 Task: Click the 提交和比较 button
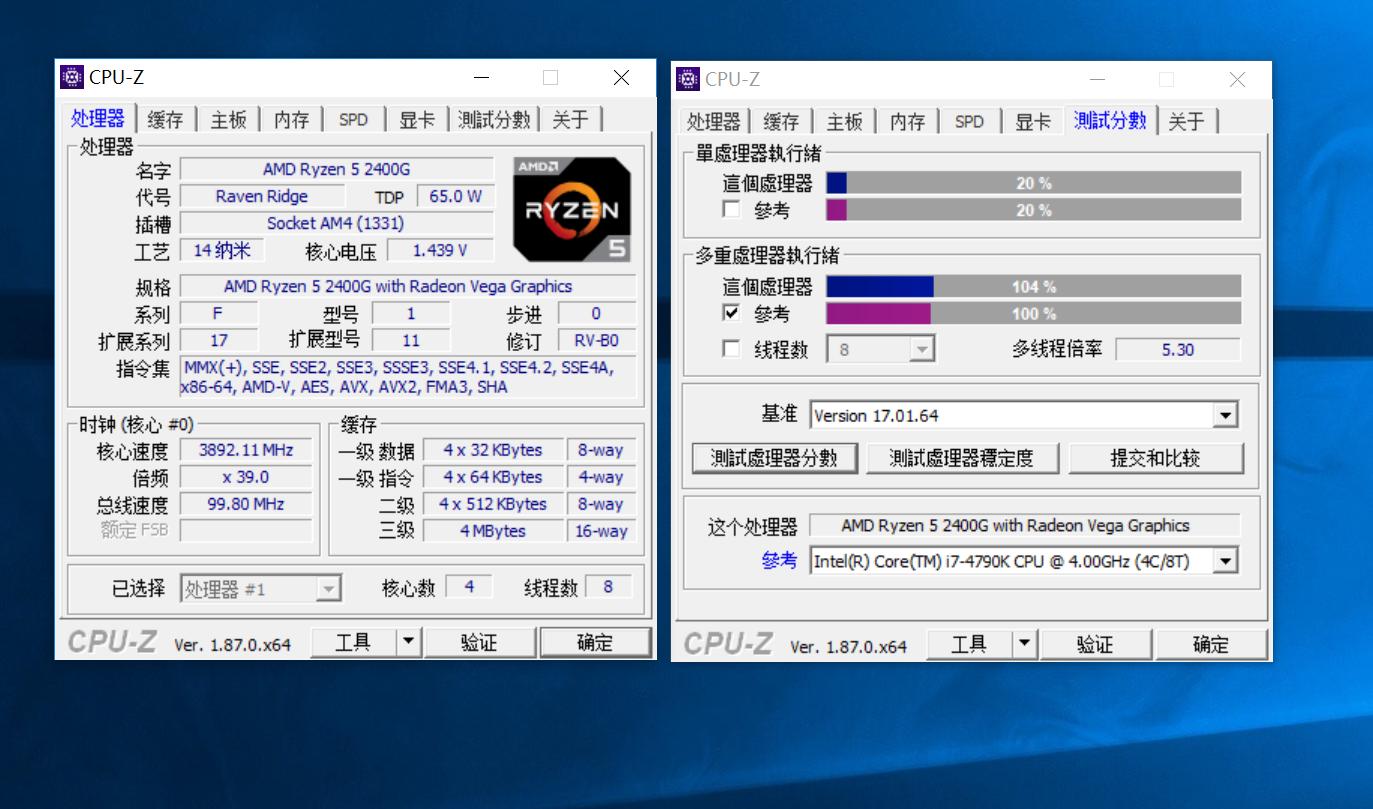coord(1157,457)
